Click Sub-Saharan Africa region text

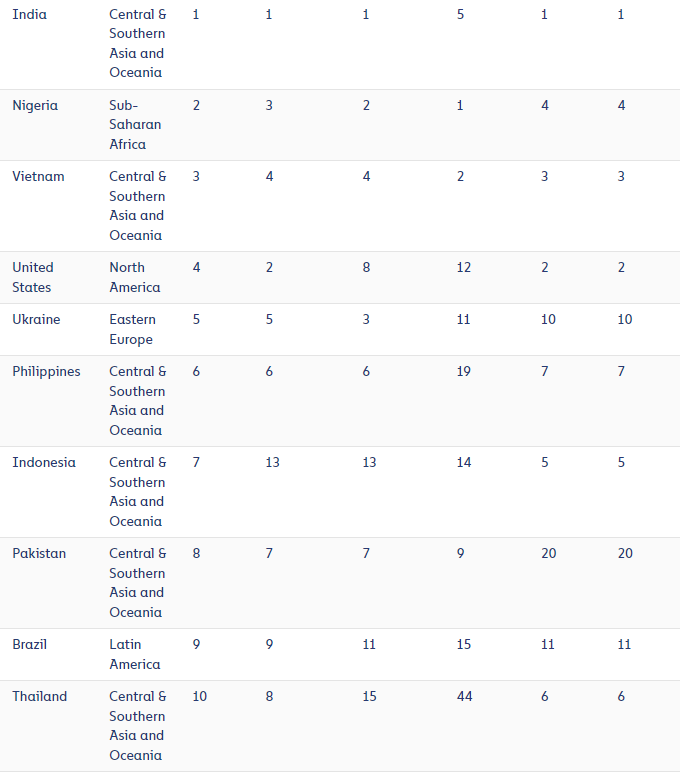135,125
